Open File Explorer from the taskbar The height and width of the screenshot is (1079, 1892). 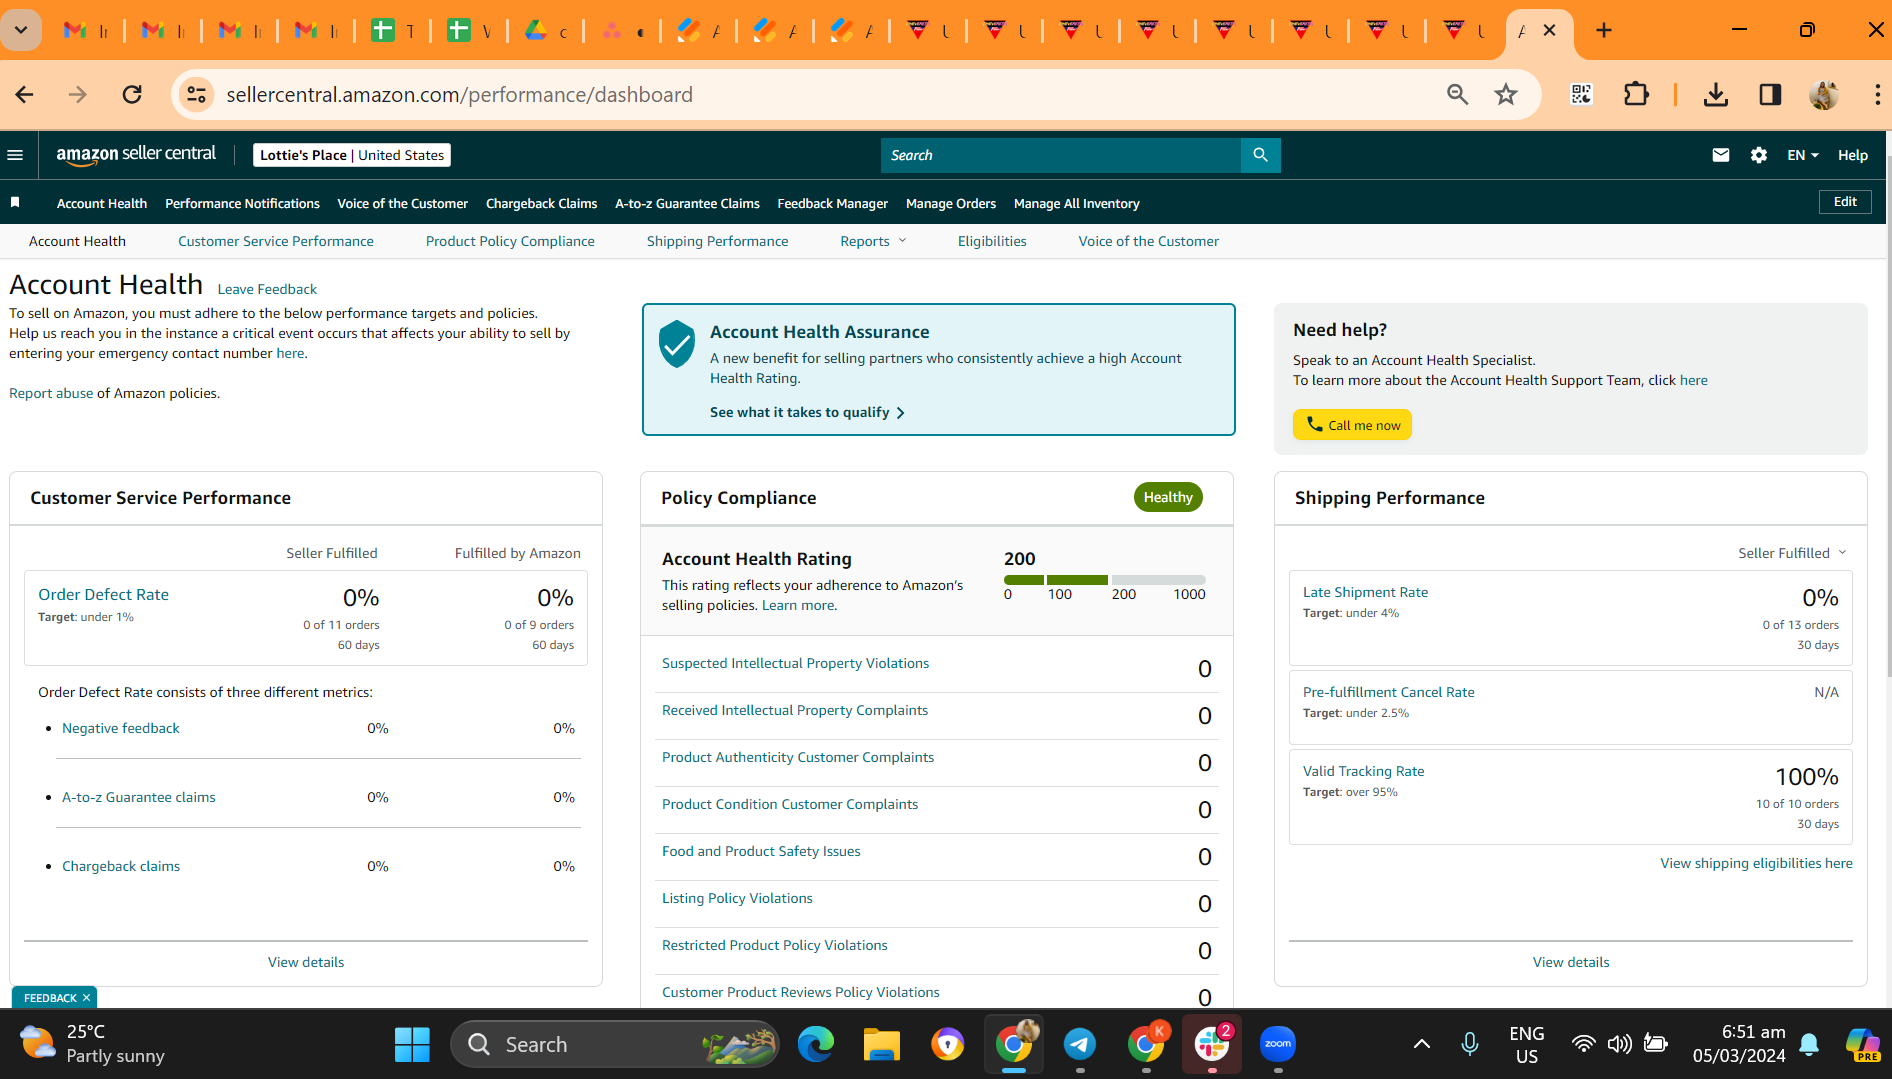pyautogui.click(x=882, y=1044)
